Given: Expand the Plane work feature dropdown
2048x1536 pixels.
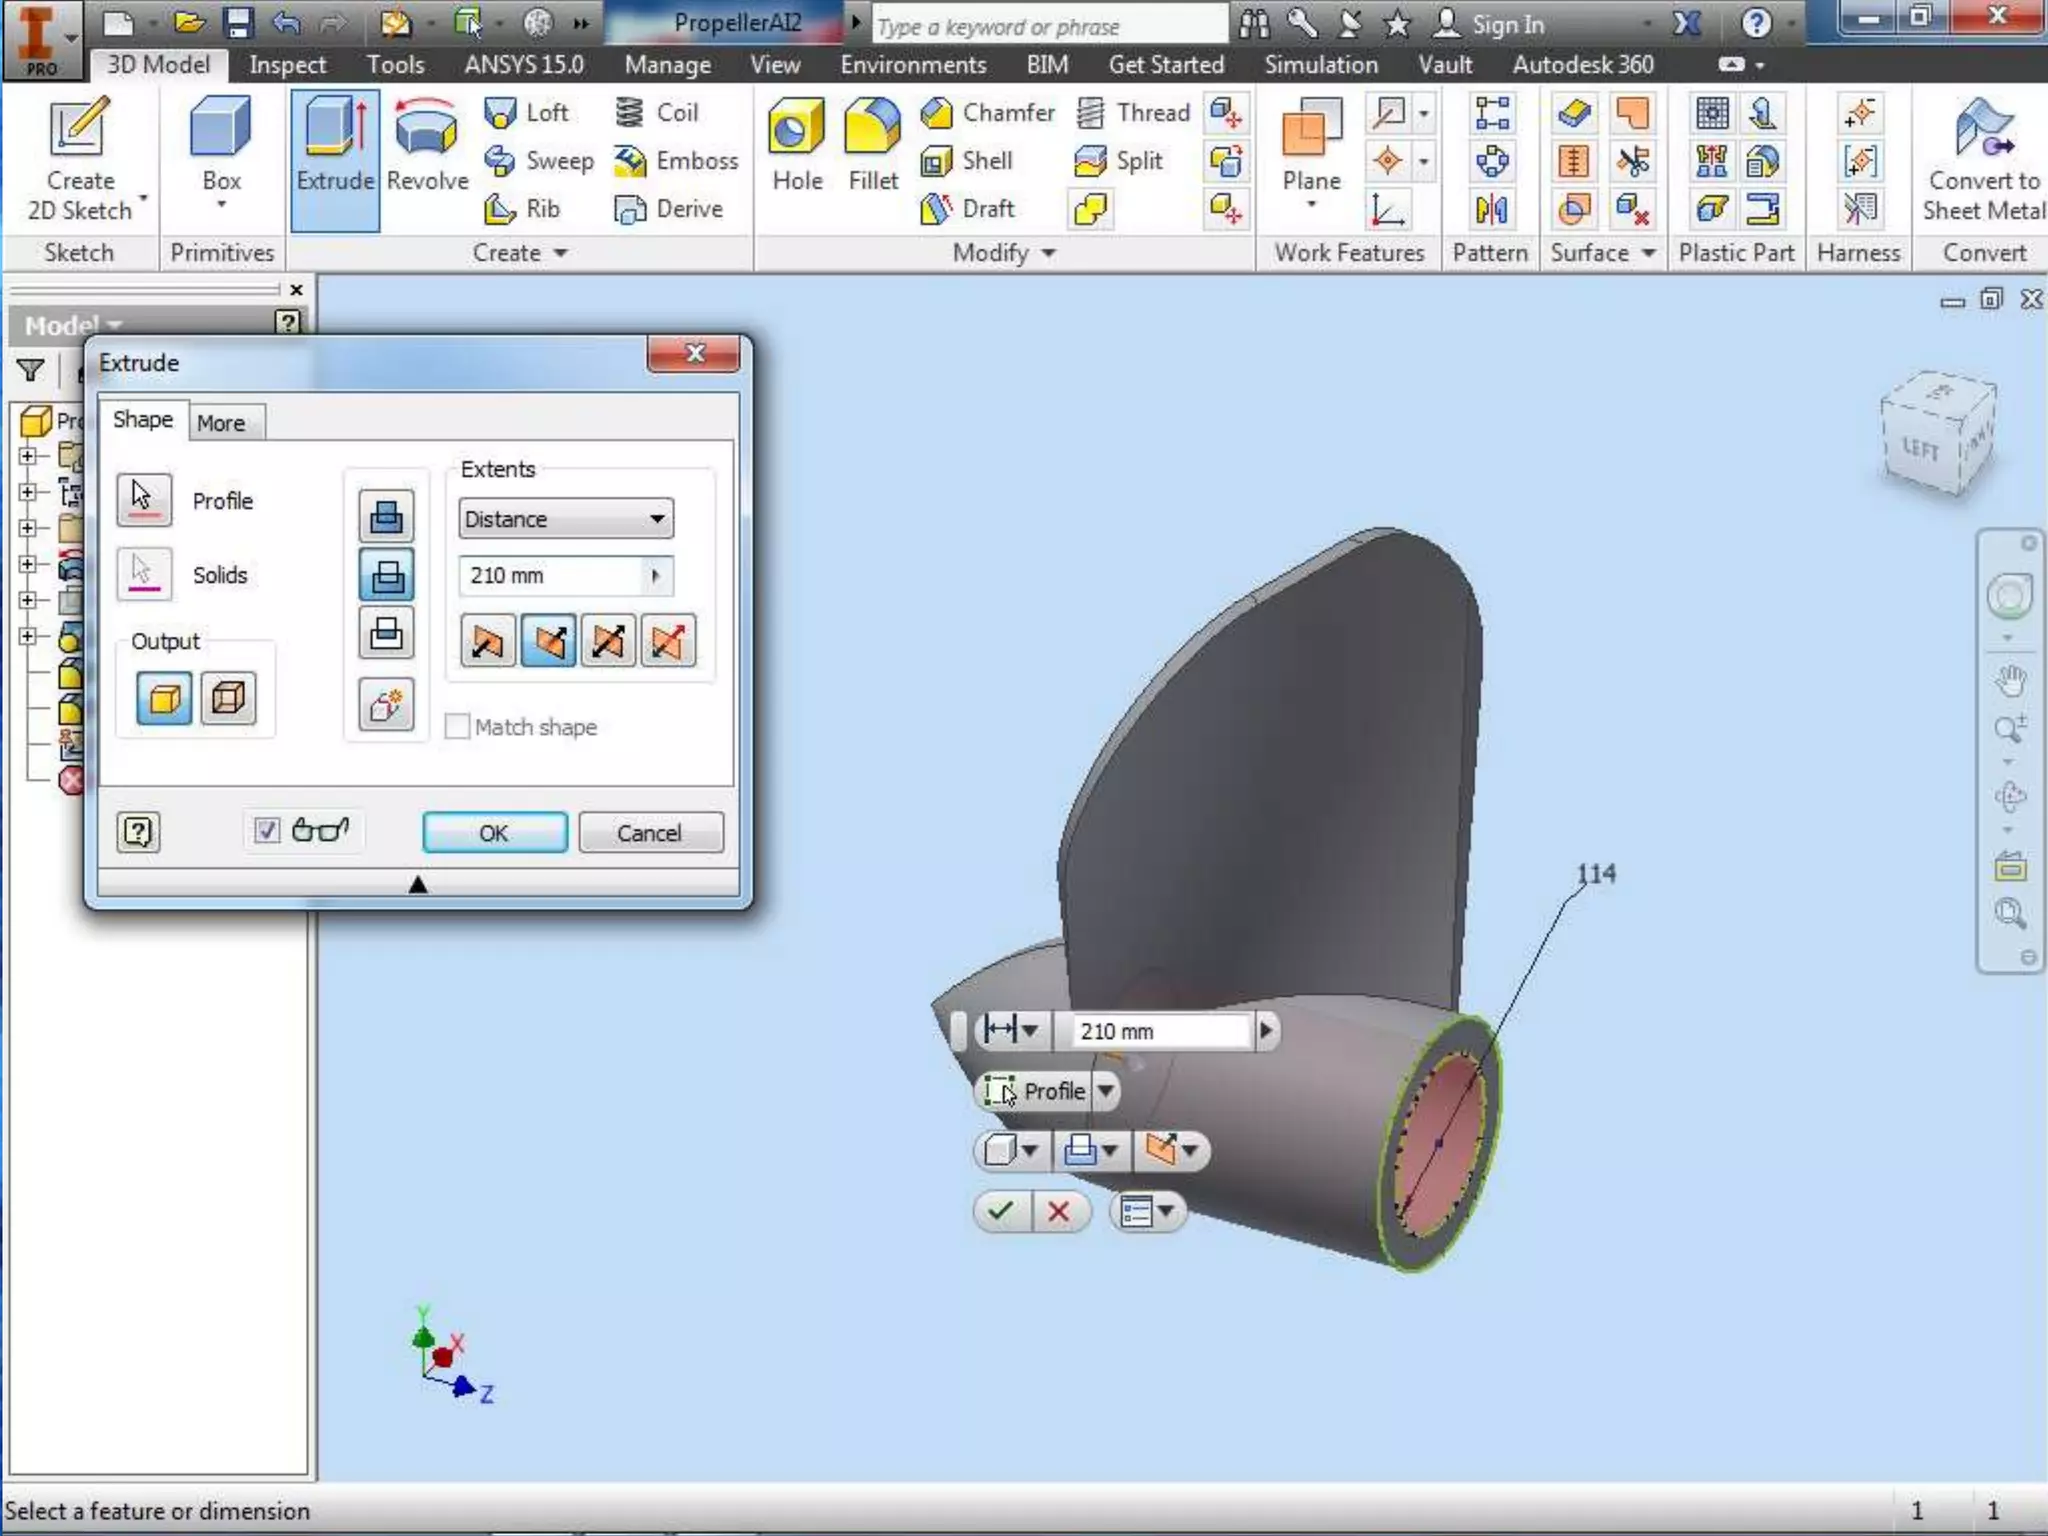Looking at the screenshot, I should coord(1311,205).
